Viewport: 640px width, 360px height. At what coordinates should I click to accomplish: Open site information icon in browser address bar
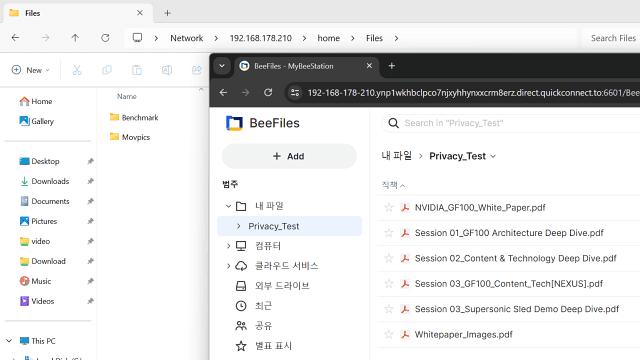coord(295,93)
